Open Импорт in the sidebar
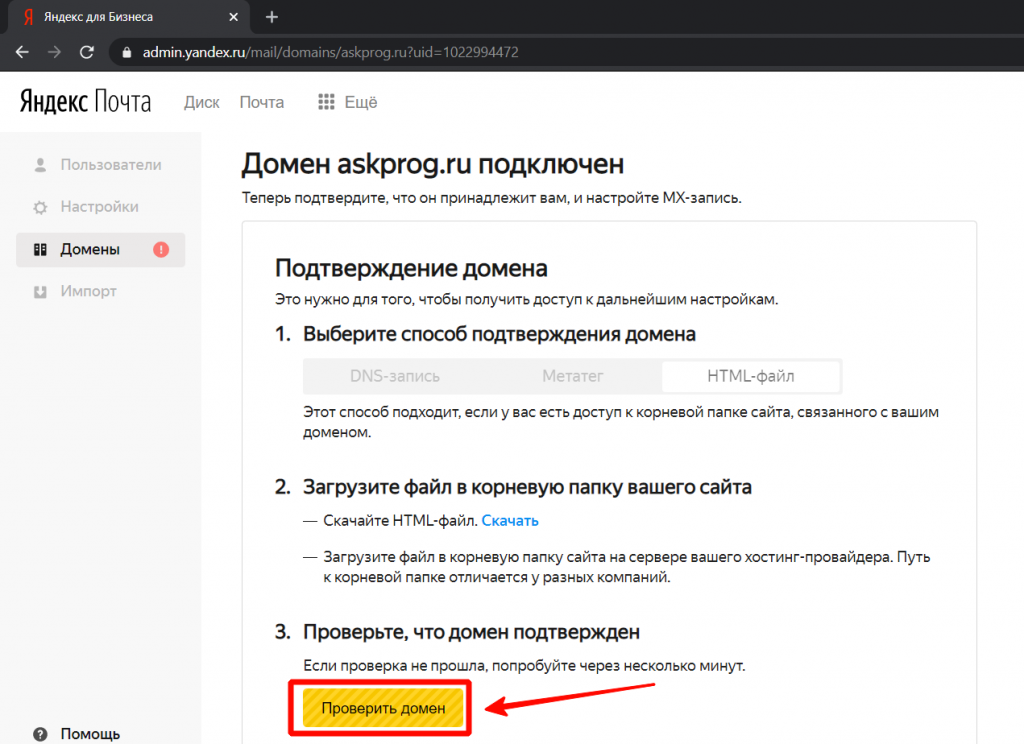Image resolution: width=1024 pixels, height=744 pixels. pyautogui.click(x=88, y=291)
